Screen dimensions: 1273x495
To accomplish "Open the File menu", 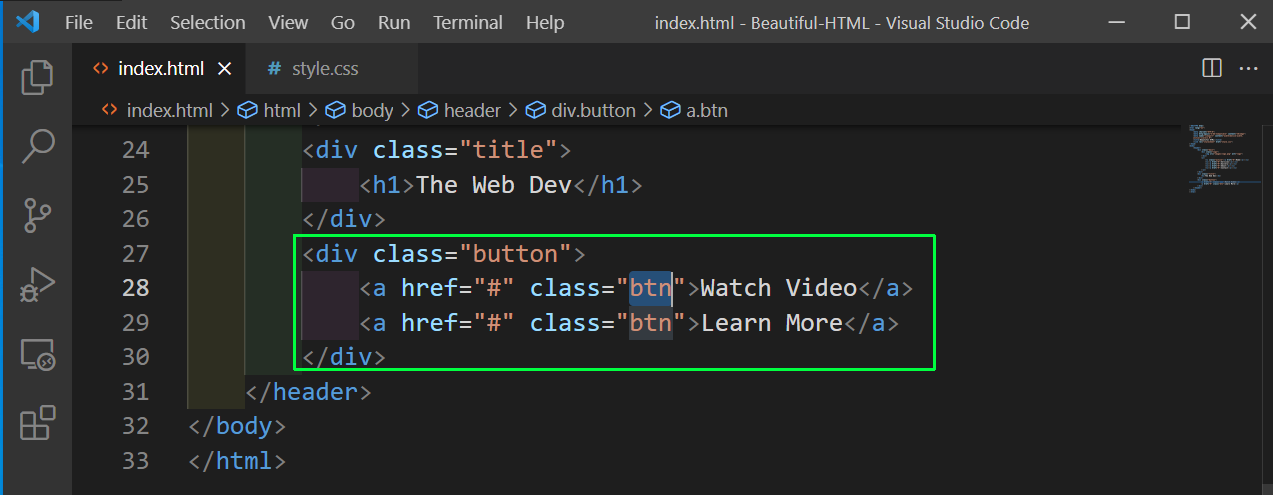I will click(x=79, y=22).
